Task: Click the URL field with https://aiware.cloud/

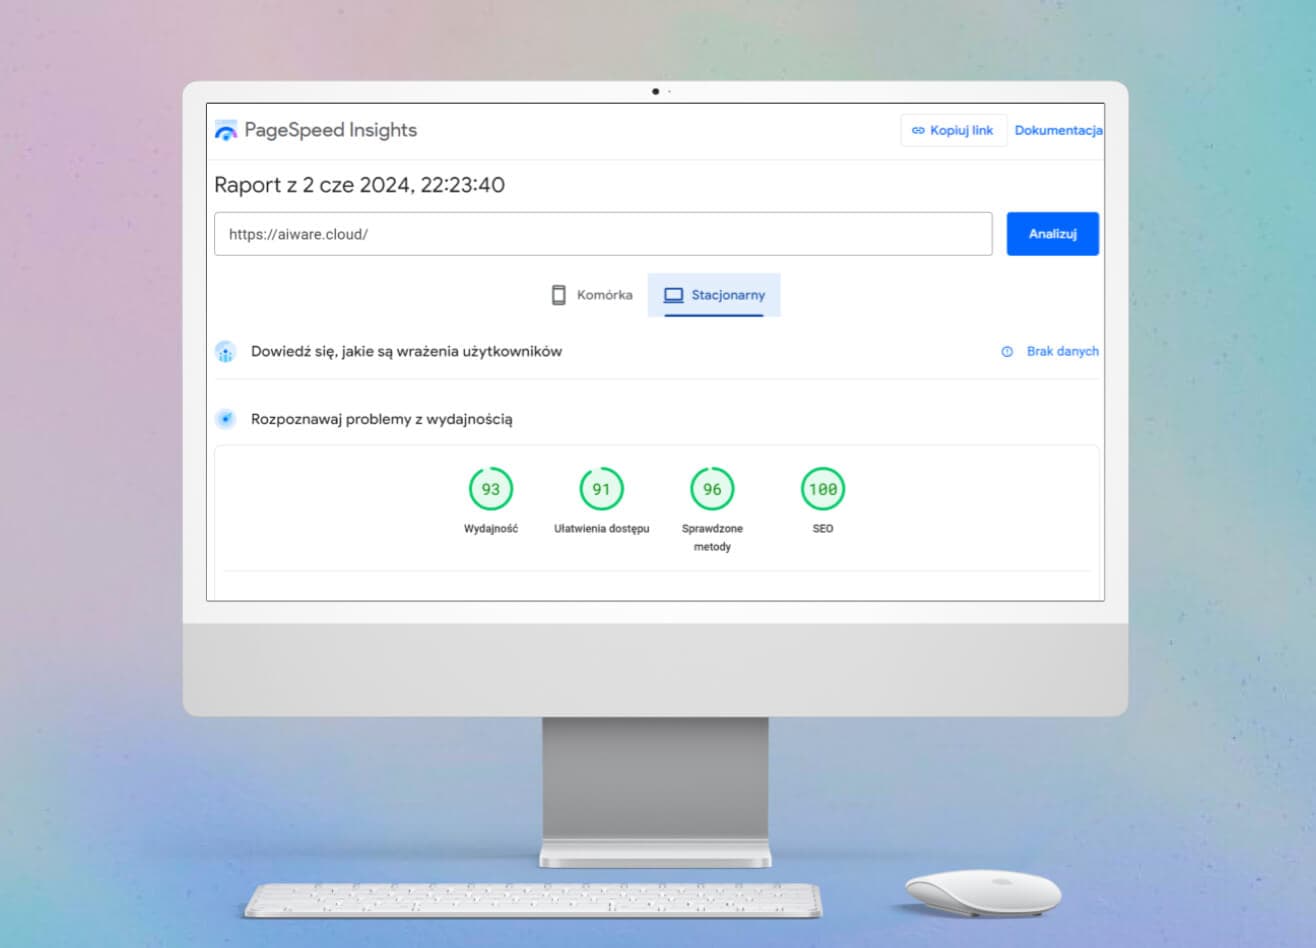Action: 603,234
